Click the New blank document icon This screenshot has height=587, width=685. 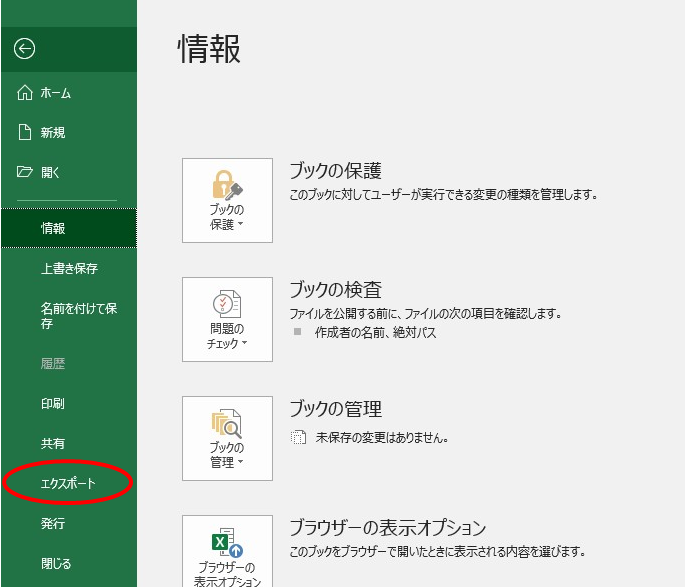[25, 132]
